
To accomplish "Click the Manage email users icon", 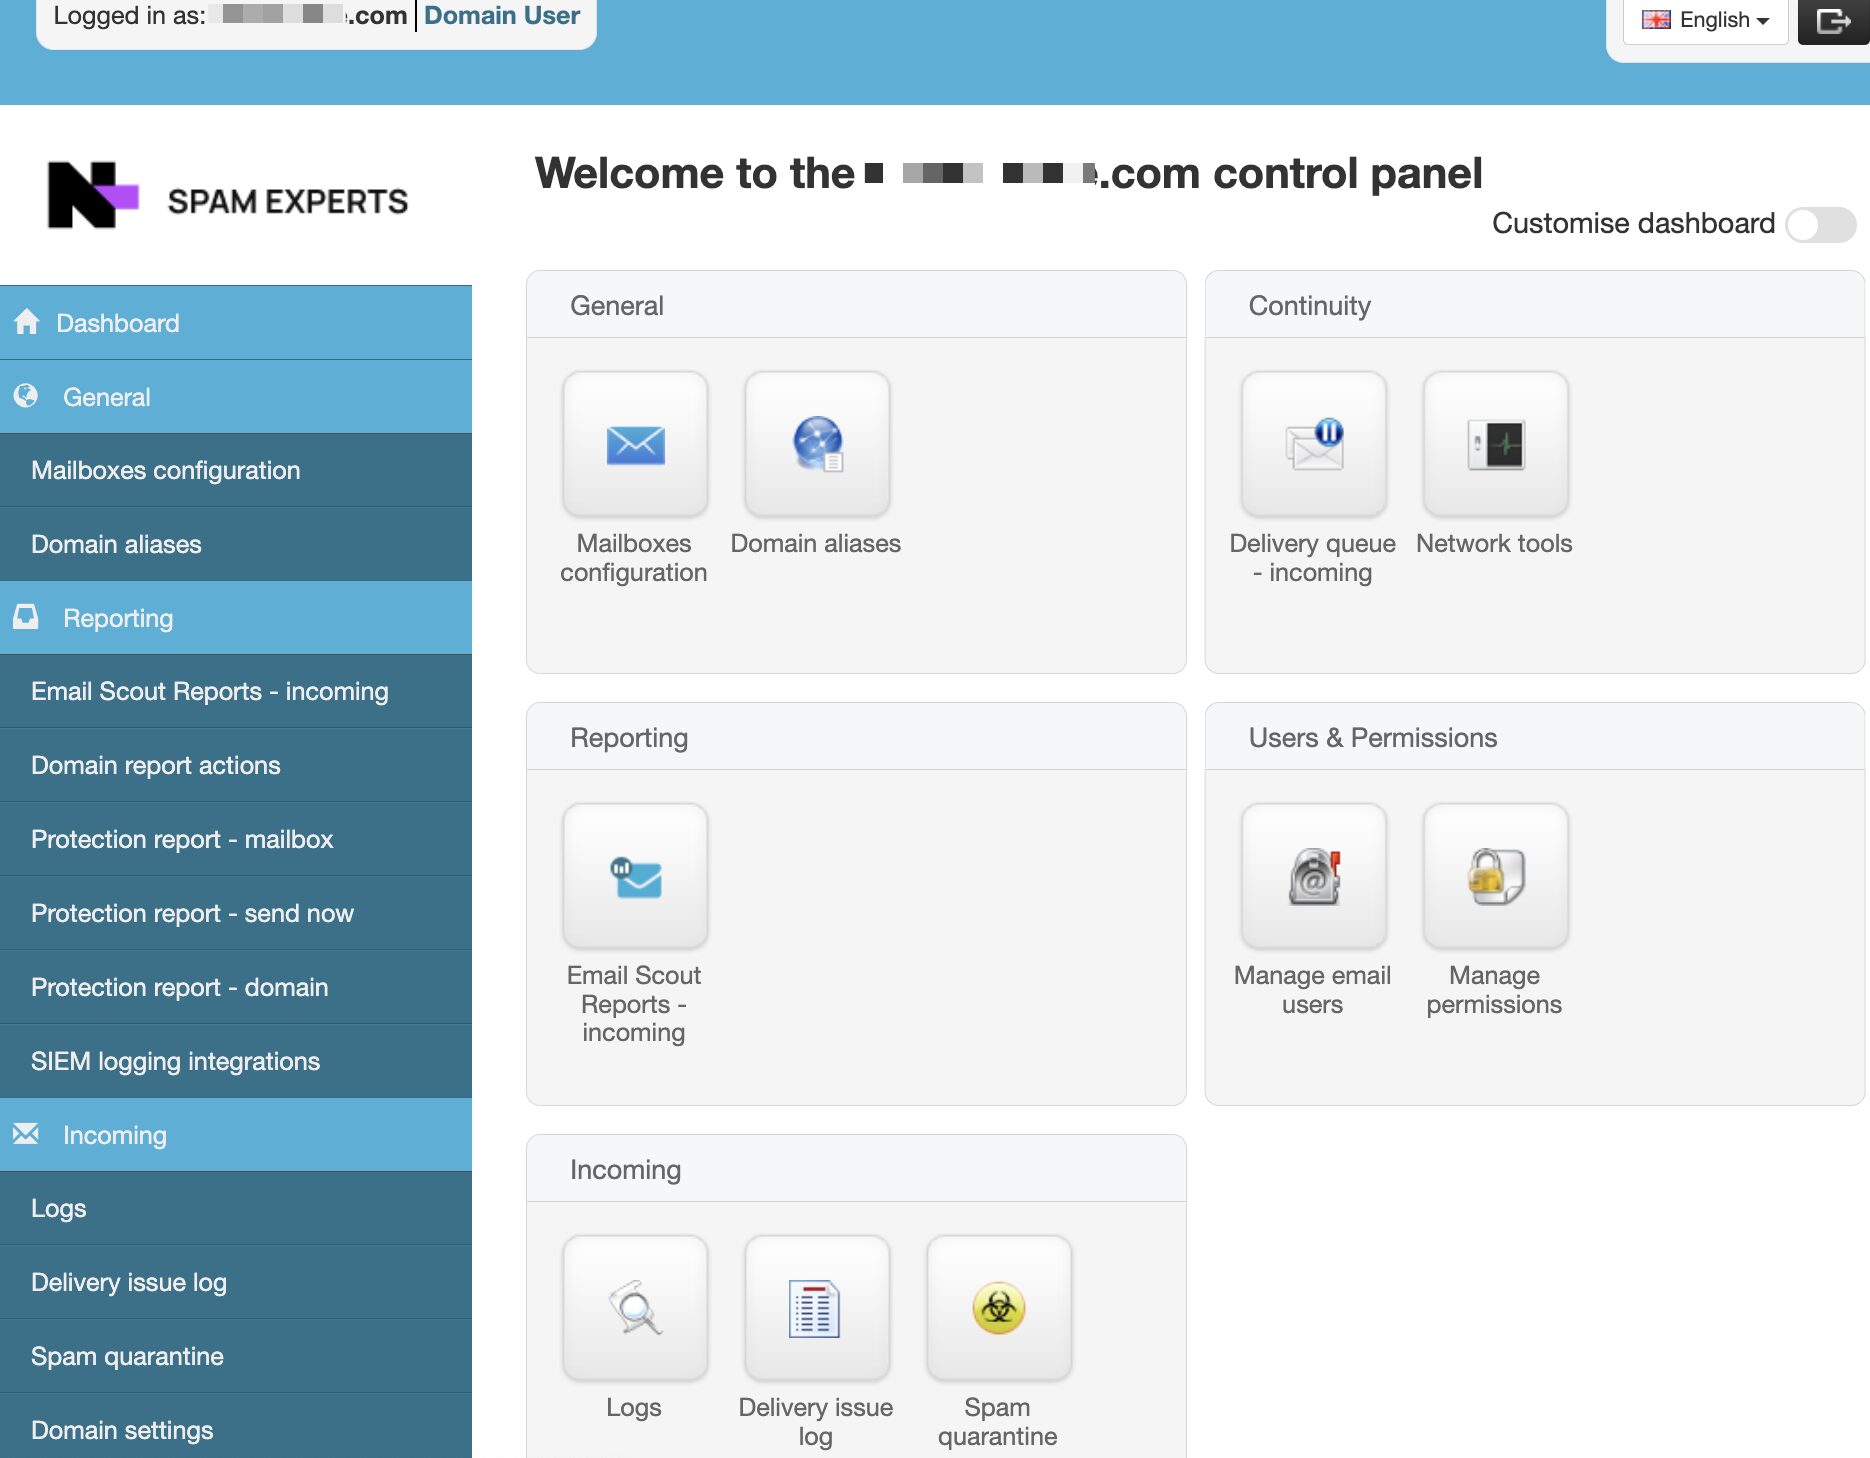I will (x=1313, y=877).
